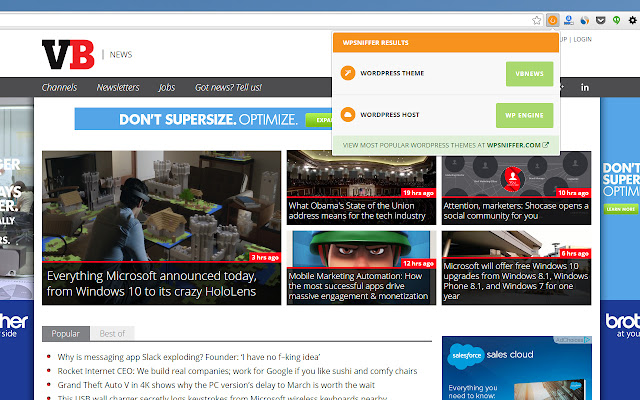Screen dimensions: 640x400
Task: Open the Channels menu
Action: click(59, 87)
